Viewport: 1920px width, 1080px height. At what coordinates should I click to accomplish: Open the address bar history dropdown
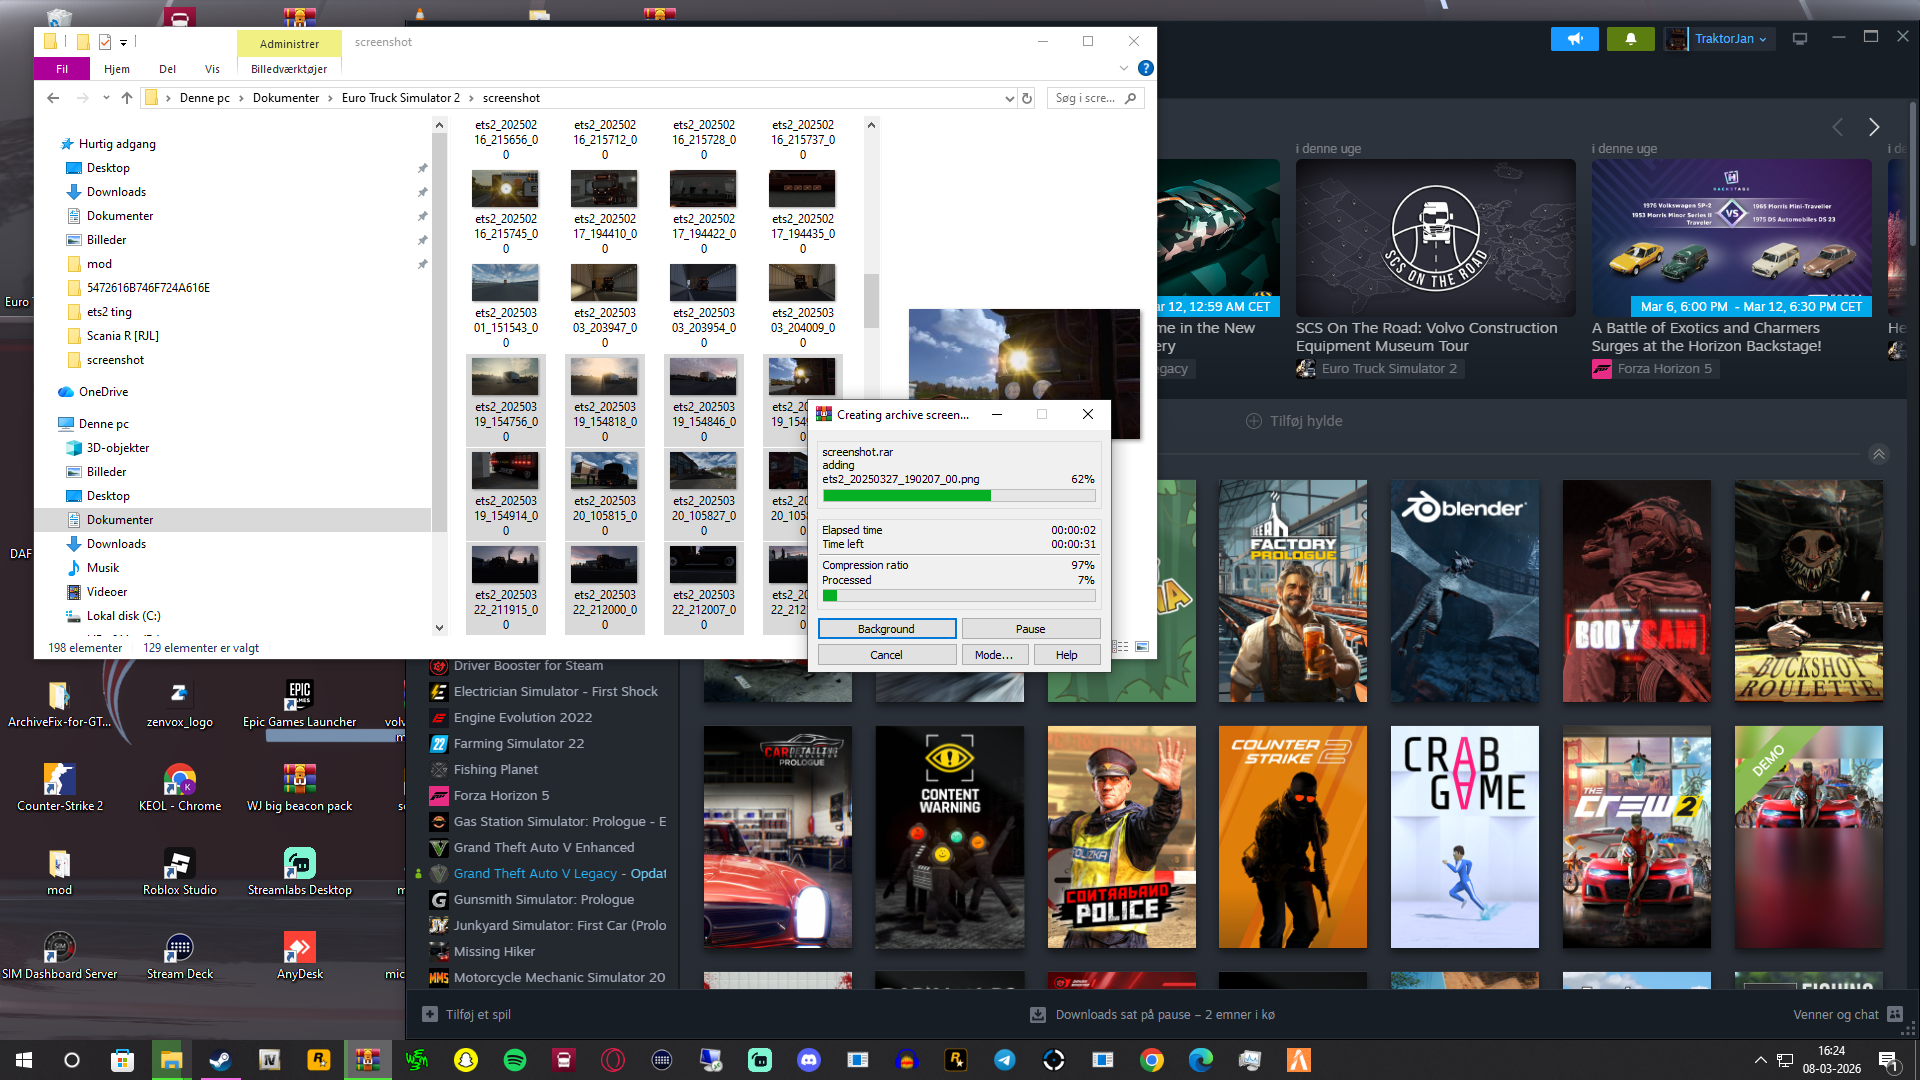coord(1009,98)
